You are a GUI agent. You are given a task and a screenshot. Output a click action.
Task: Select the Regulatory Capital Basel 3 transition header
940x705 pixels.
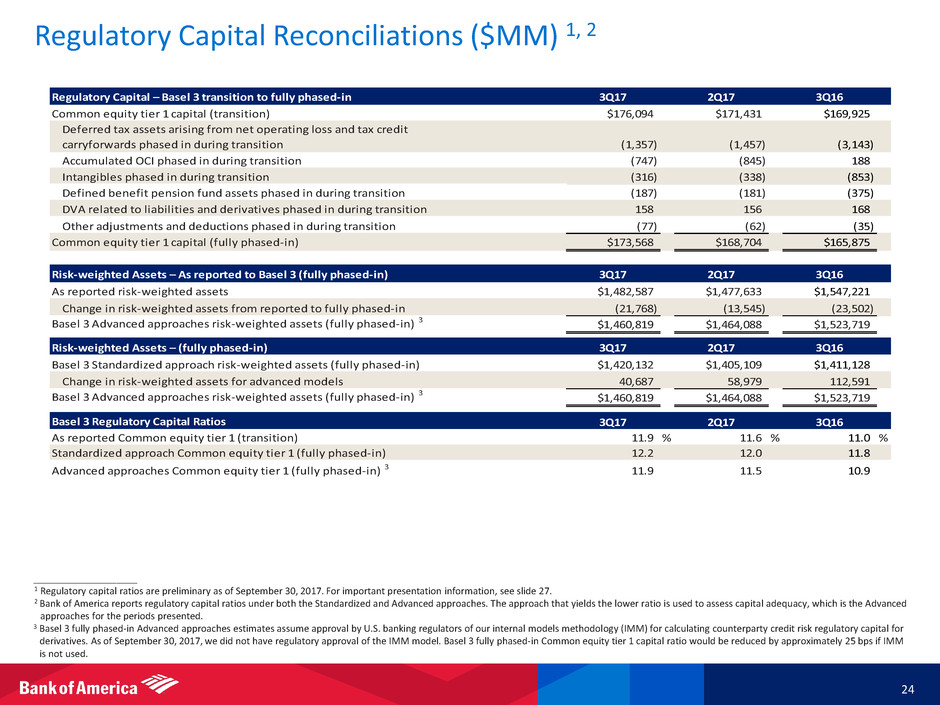202,97
